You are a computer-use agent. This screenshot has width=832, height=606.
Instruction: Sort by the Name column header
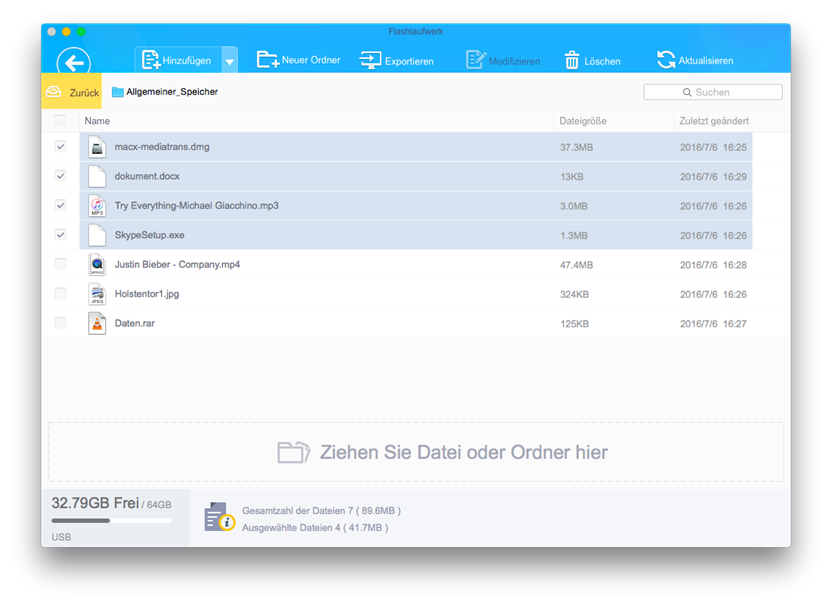[97, 121]
